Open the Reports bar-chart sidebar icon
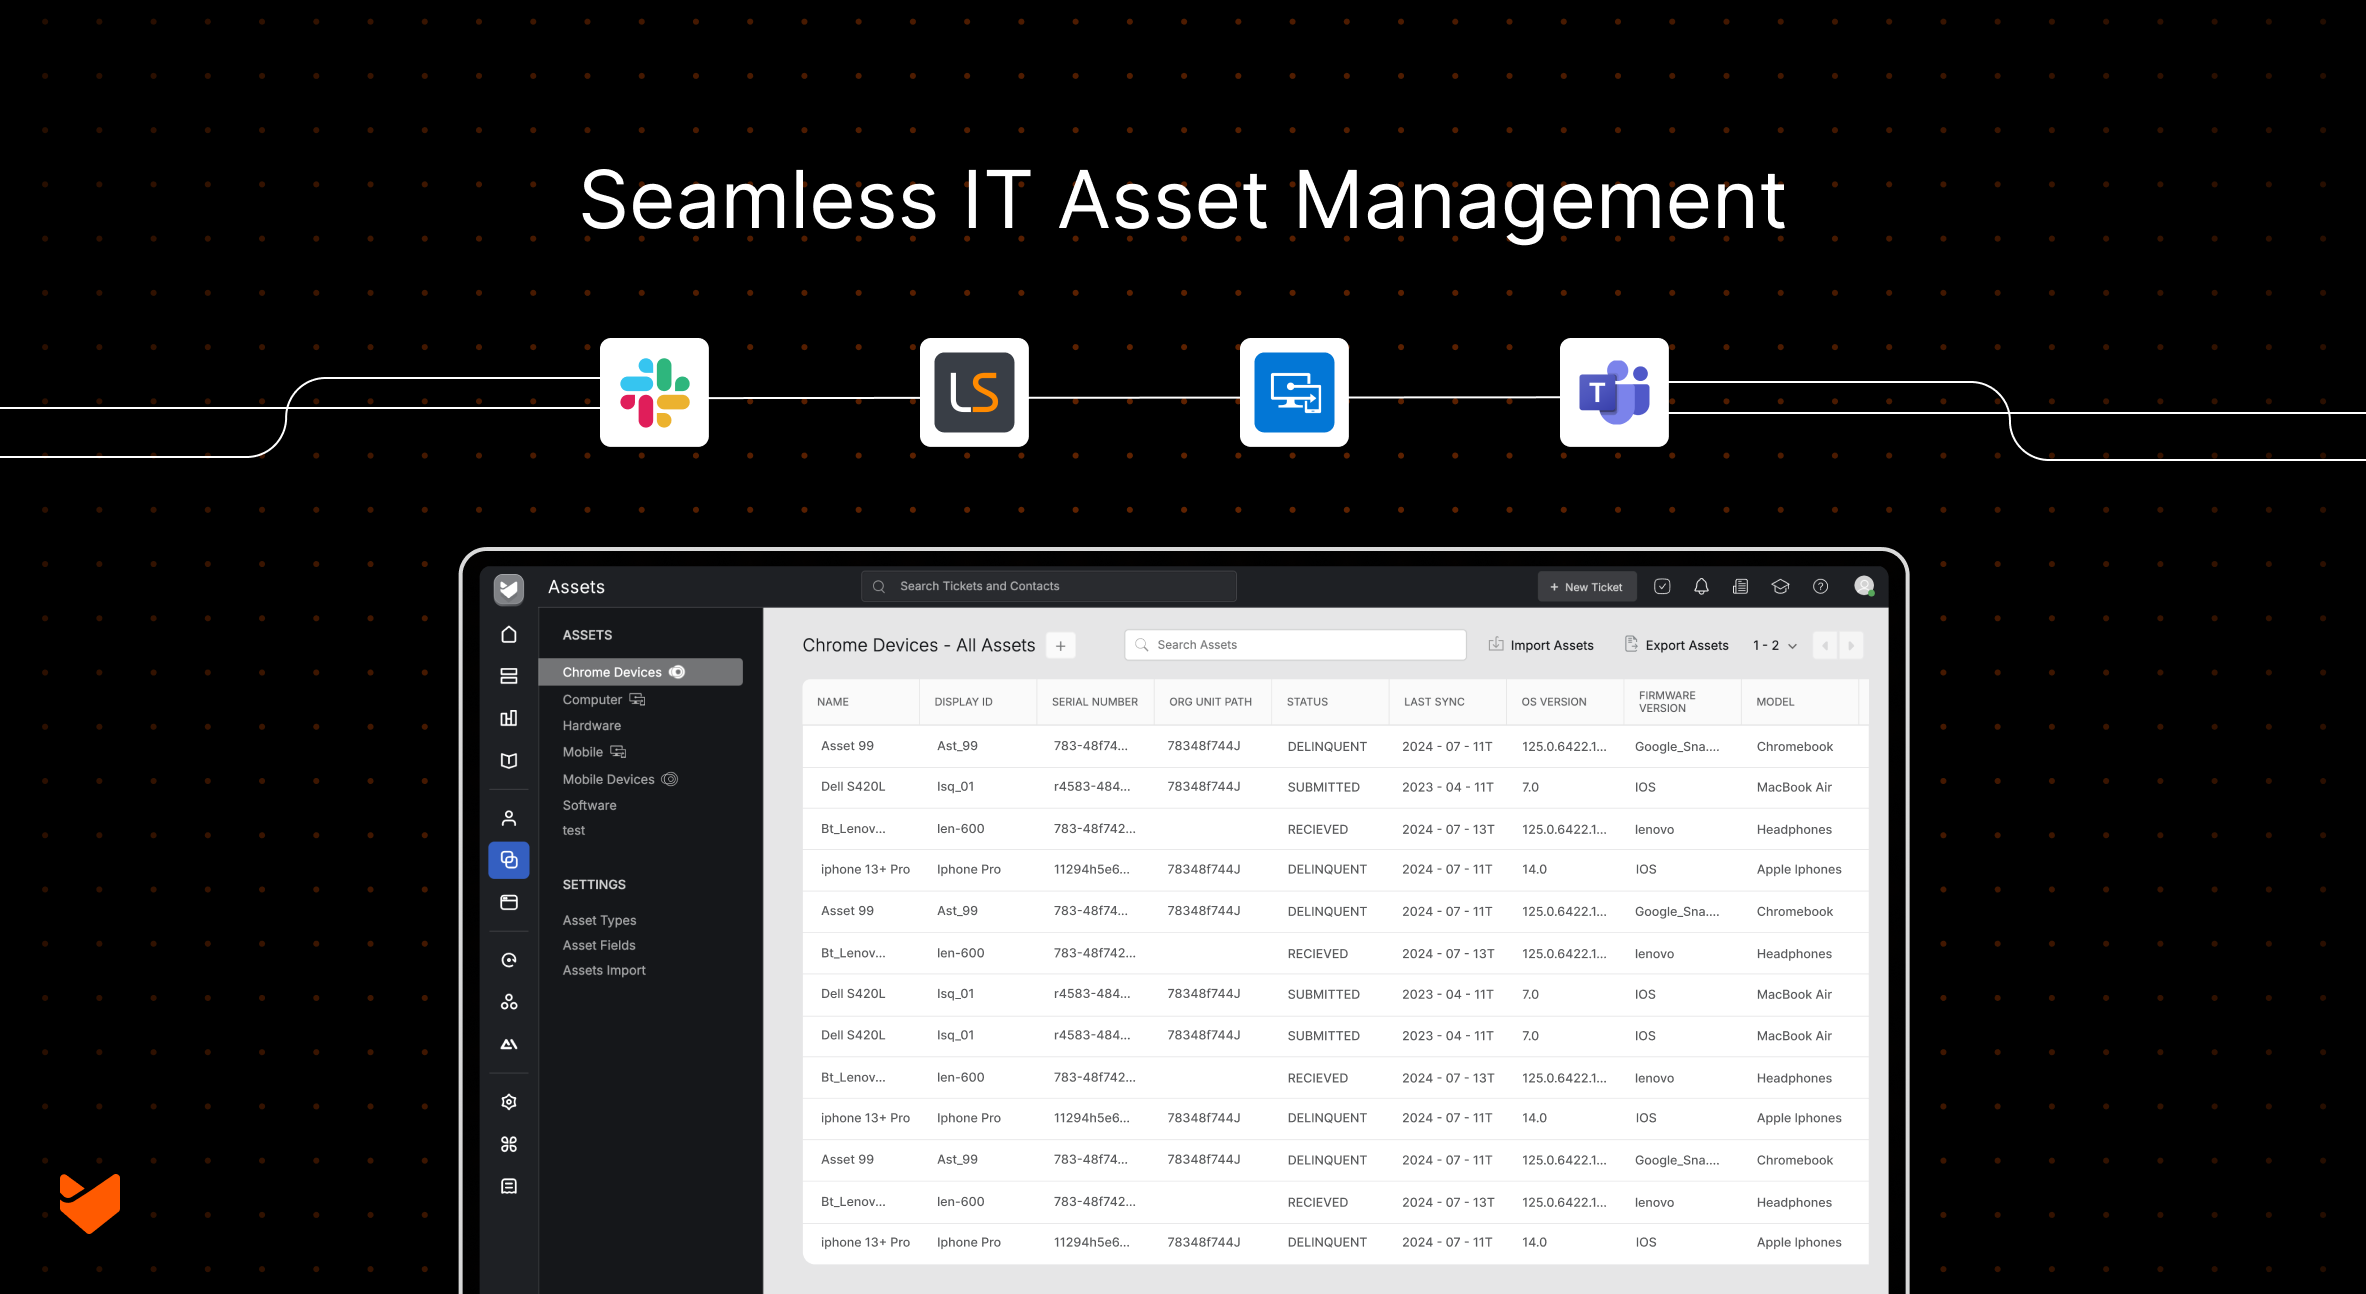The image size is (2366, 1294). tap(509, 718)
